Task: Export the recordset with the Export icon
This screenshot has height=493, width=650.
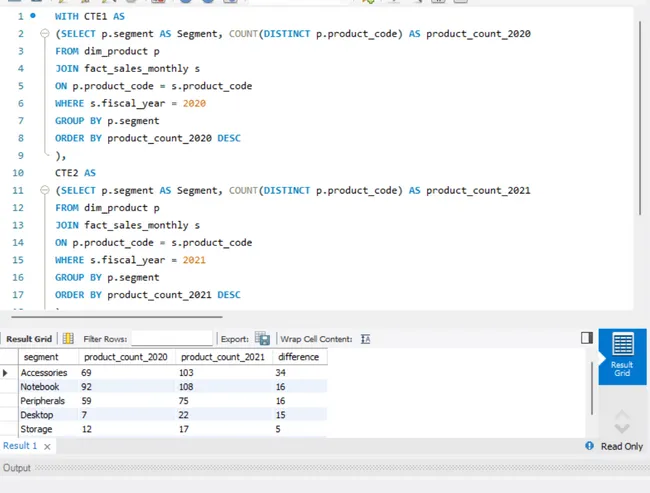Action: click(262, 339)
